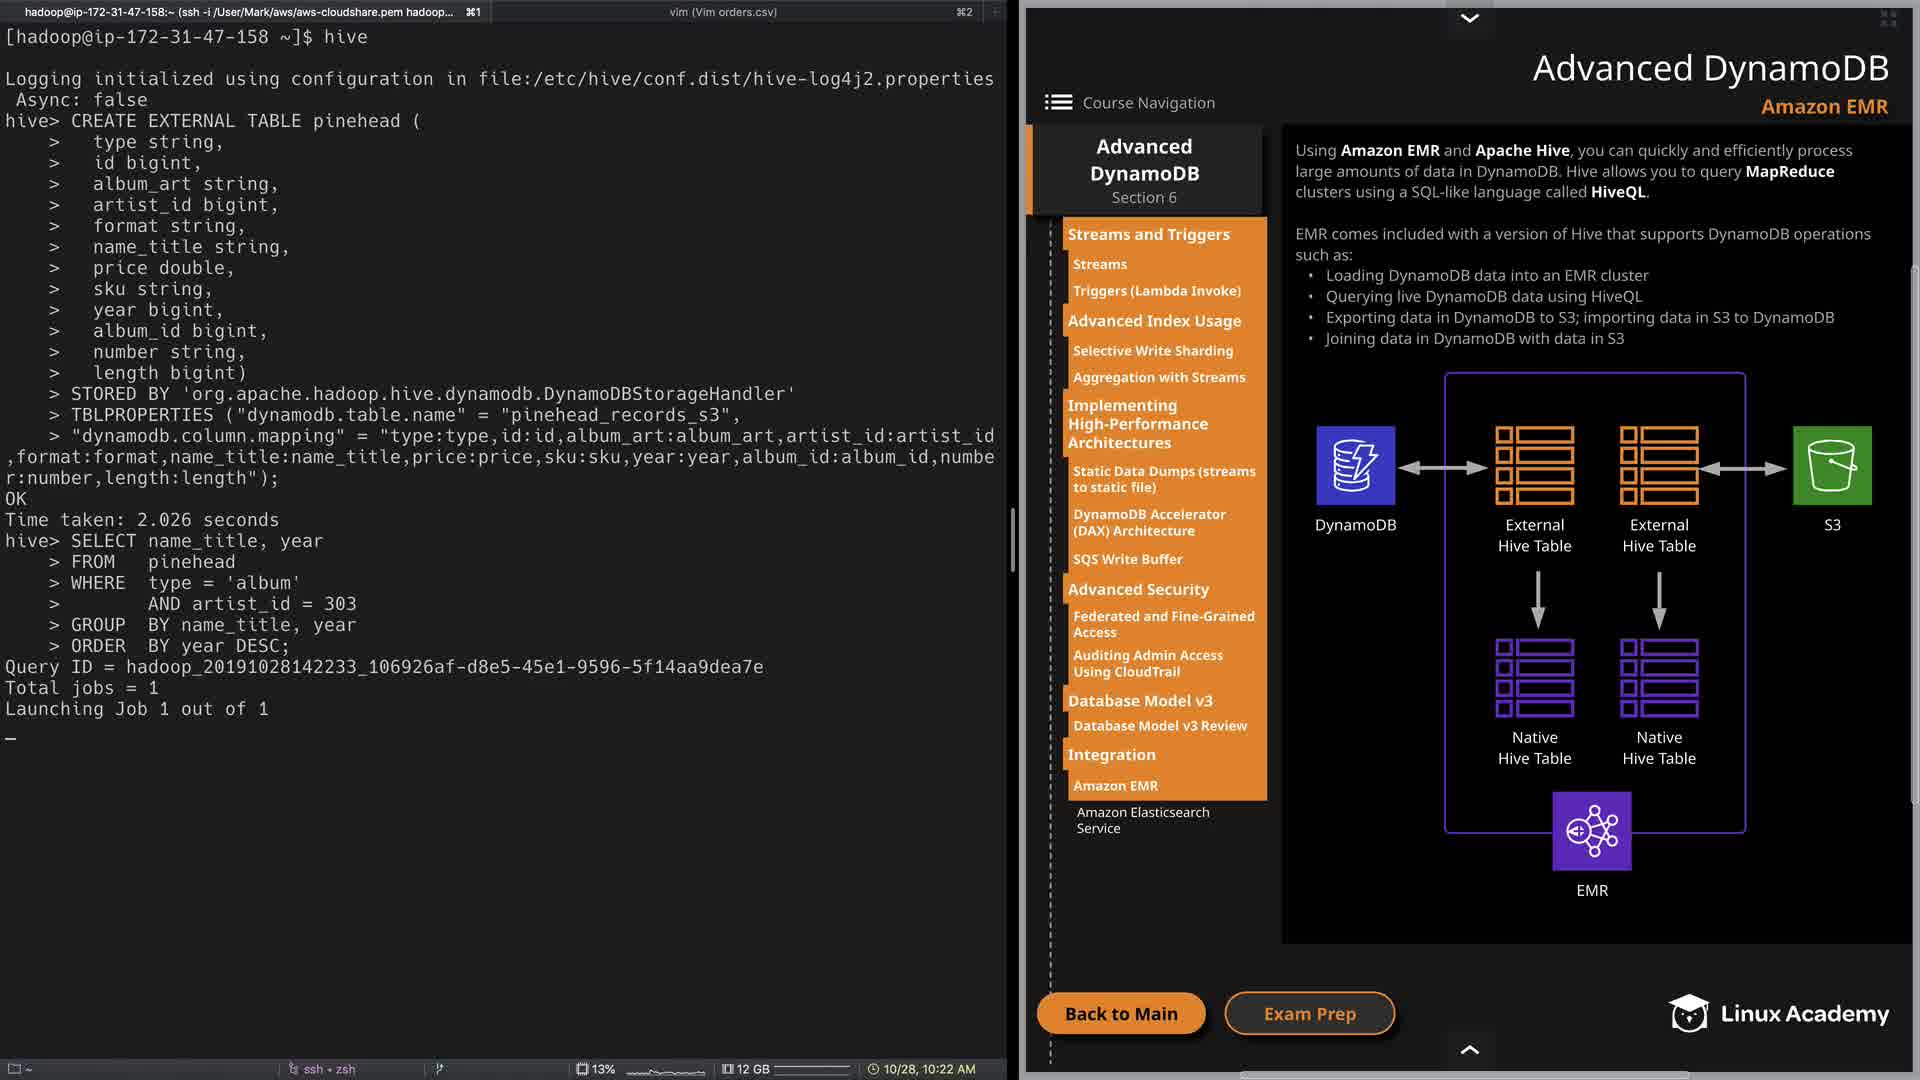Click the right Native Hive Table icon
Image resolution: width=1920 pixels, height=1080 pixels.
tap(1658, 678)
